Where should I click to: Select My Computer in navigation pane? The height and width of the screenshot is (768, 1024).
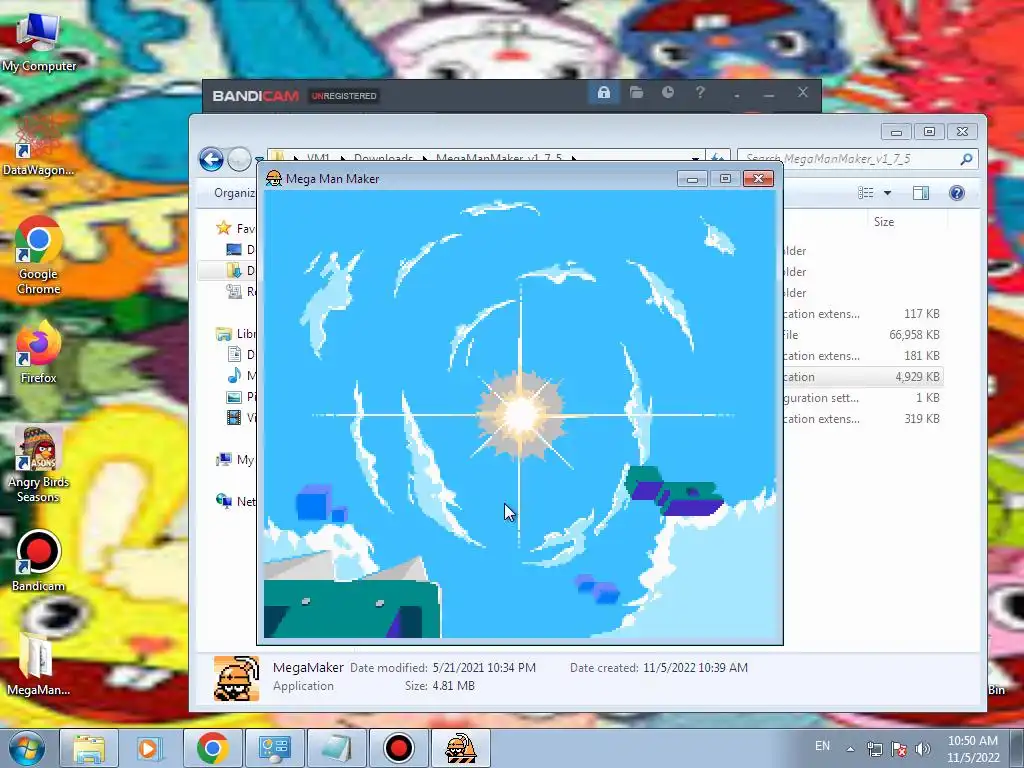pyautogui.click(x=236, y=460)
